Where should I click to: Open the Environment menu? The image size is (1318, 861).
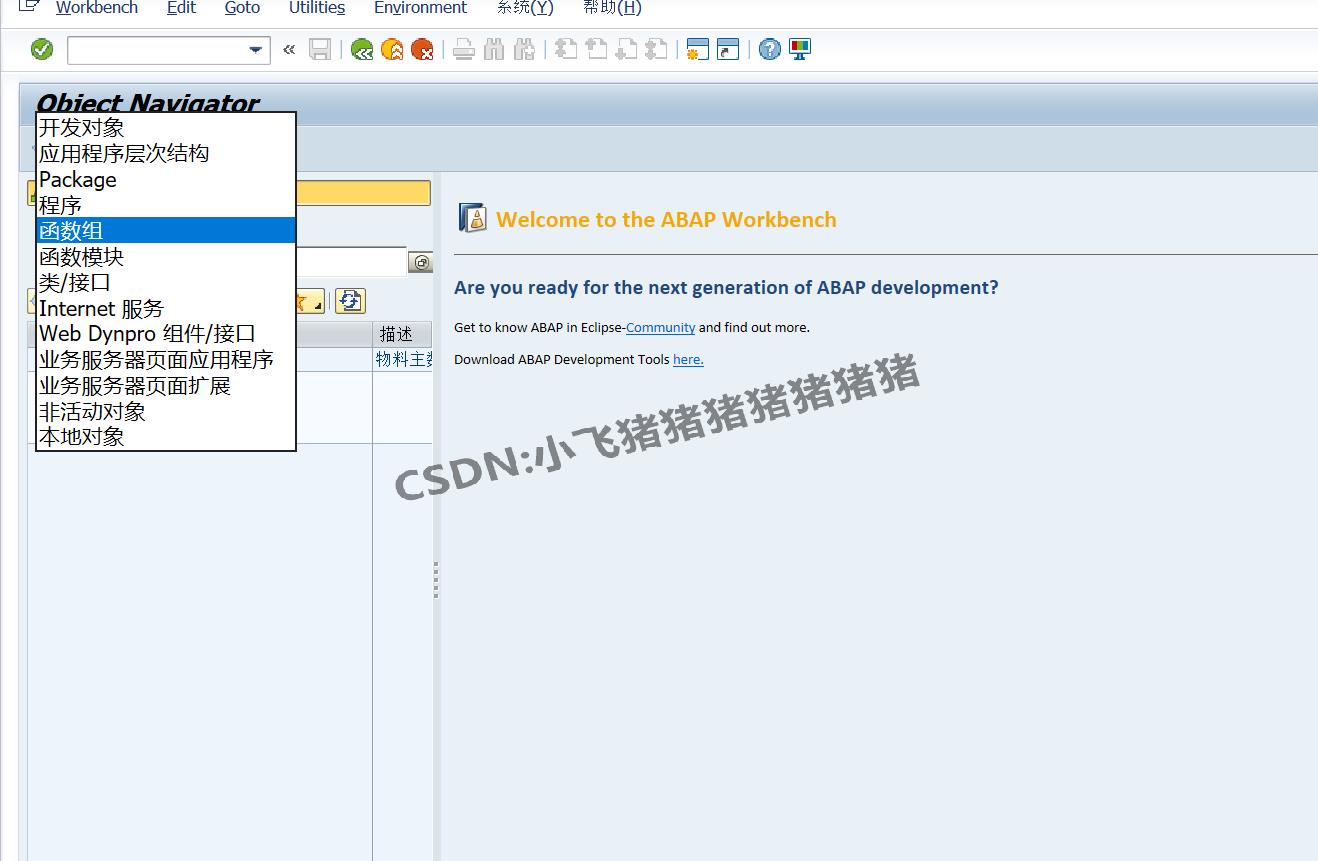pyautogui.click(x=420, y=8)
